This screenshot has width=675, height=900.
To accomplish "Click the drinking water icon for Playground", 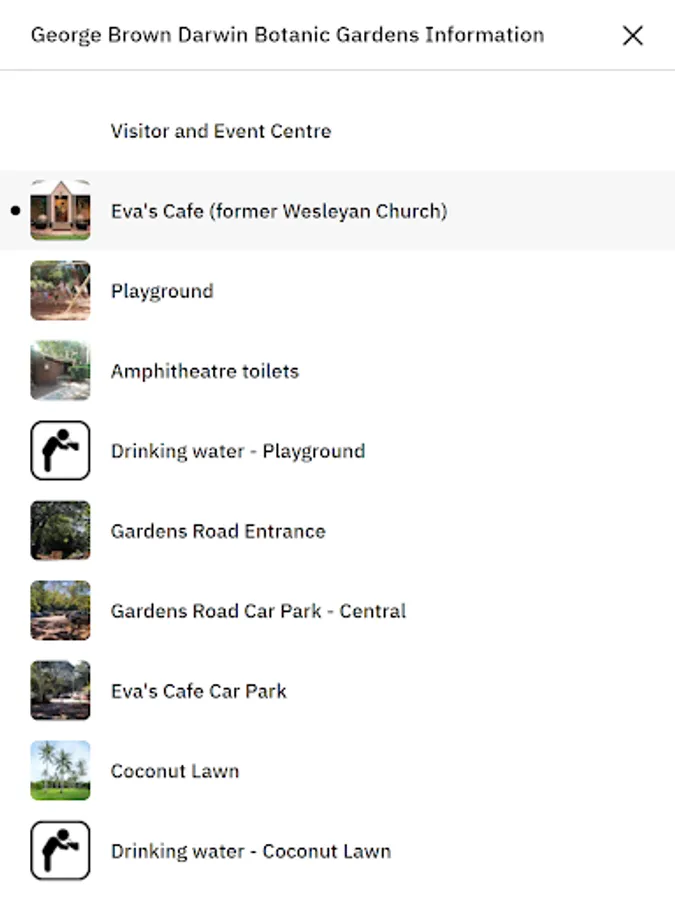I will coord(60,451).
